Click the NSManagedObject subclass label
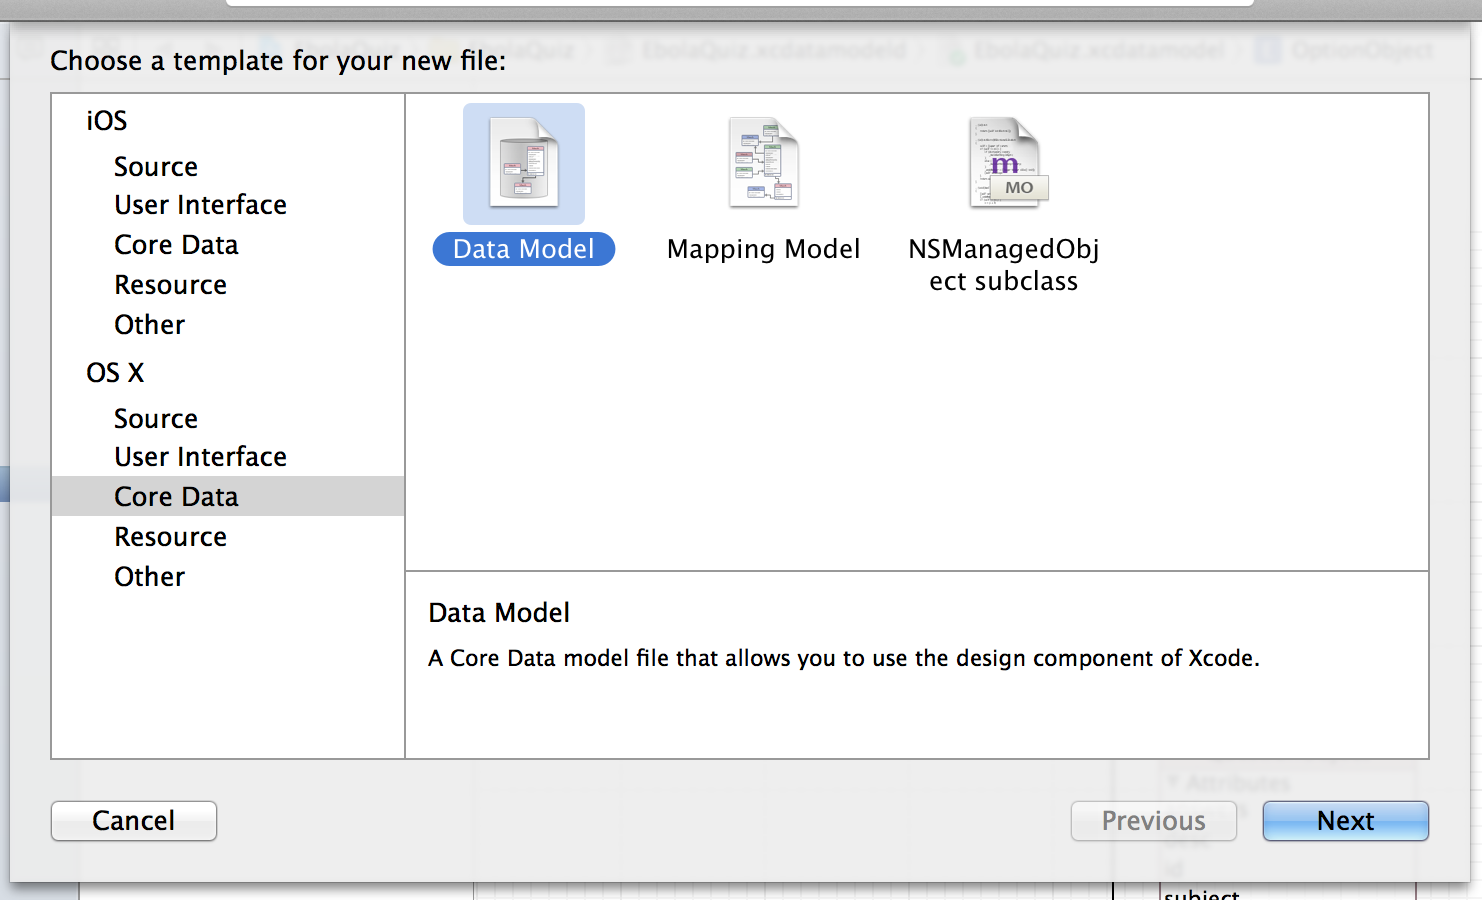1482x900 pixels. pos(1004,265)
